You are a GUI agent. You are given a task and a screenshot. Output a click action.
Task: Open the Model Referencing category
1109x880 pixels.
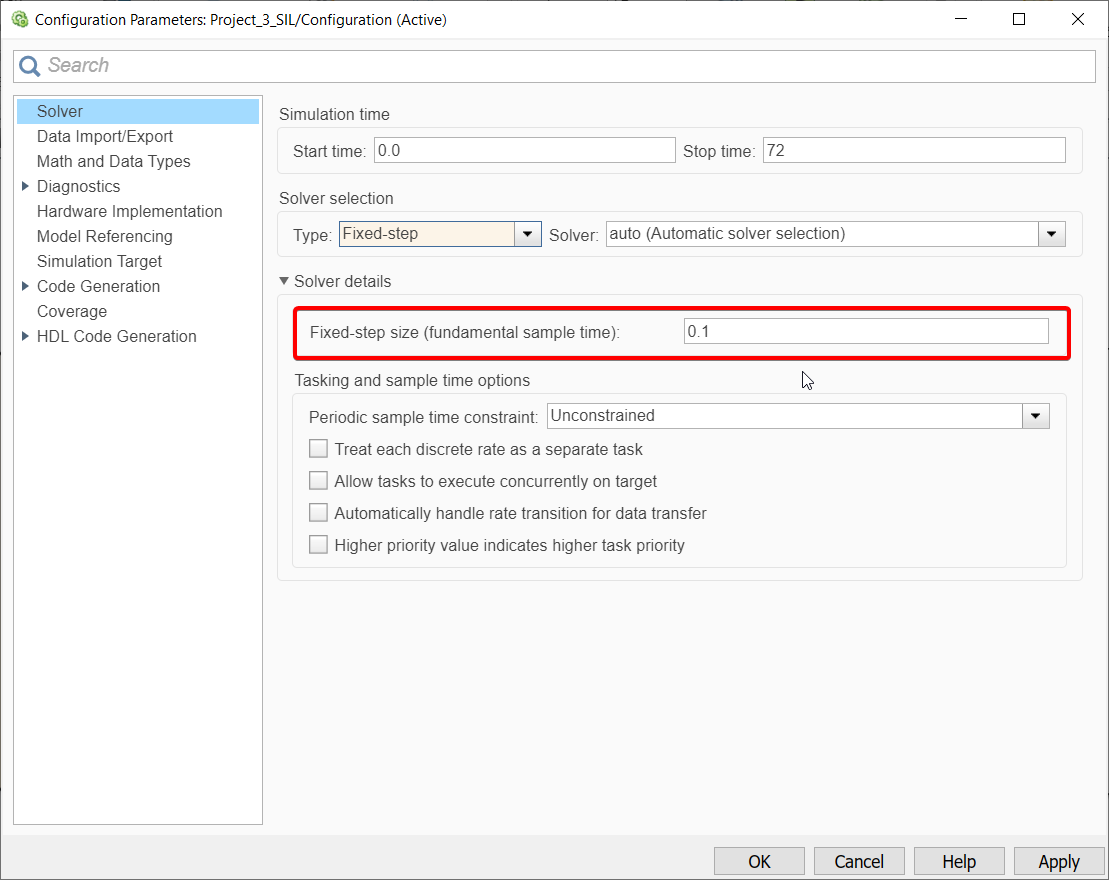104,236
